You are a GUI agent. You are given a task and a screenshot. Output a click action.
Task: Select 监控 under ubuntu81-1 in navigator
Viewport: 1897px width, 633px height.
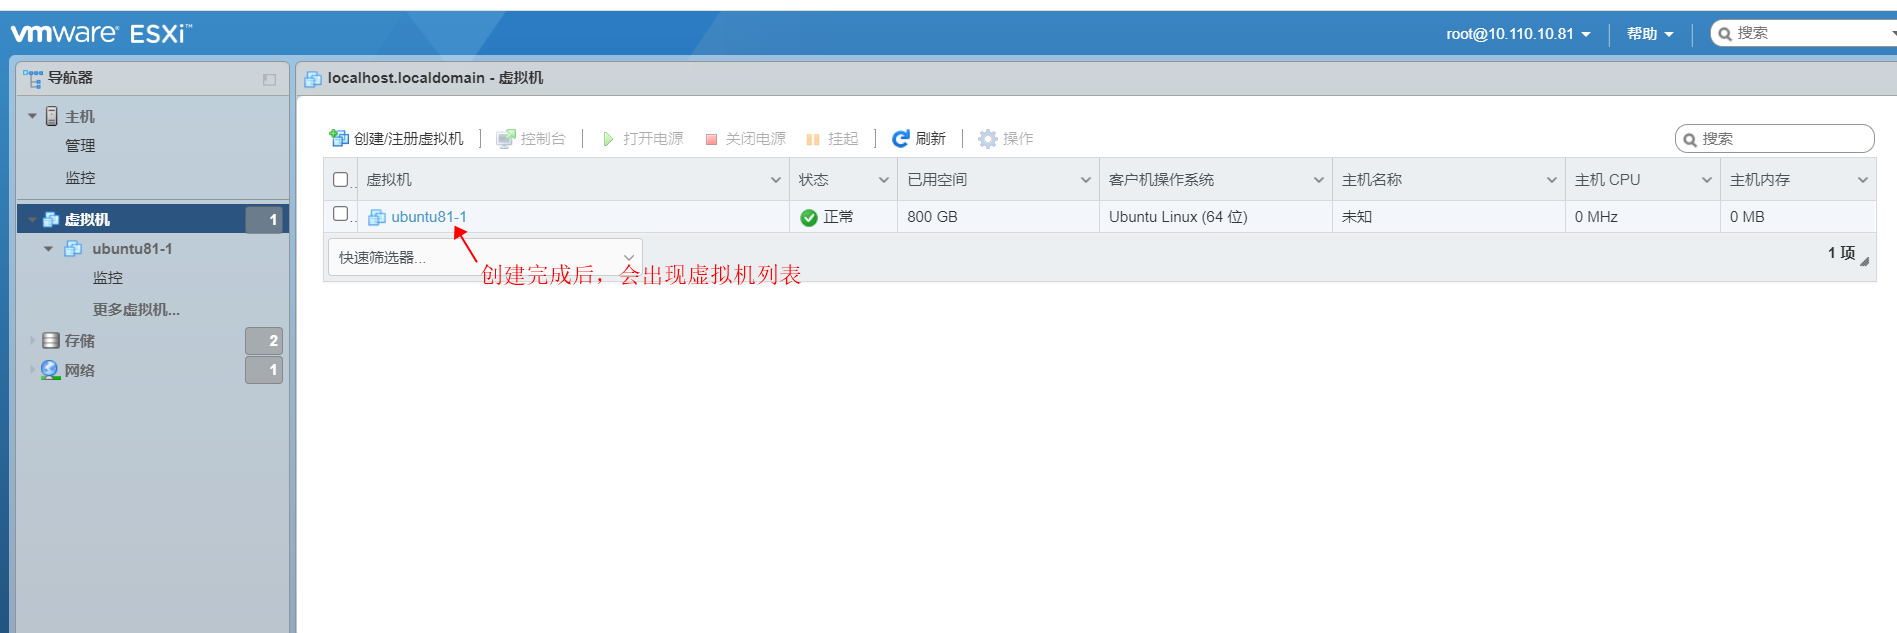(x=108, y=278)
